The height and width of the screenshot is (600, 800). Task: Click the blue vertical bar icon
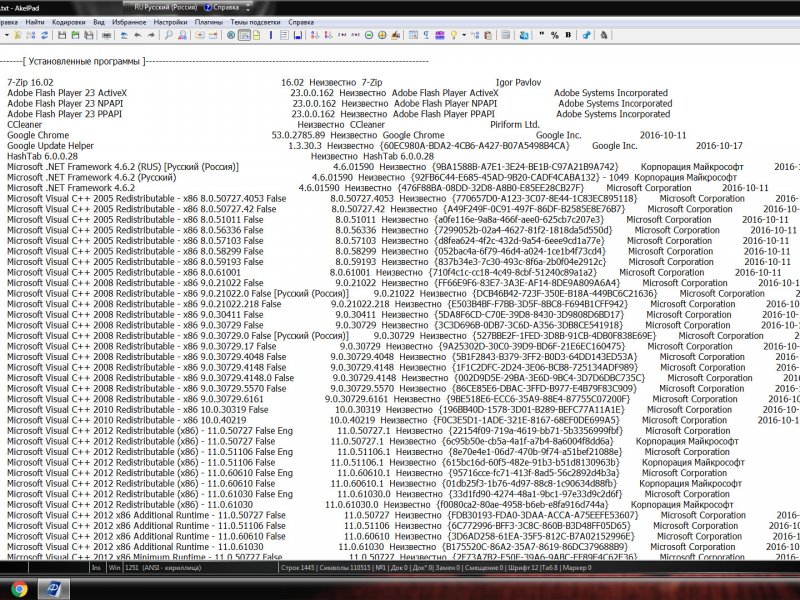[270, 35]
